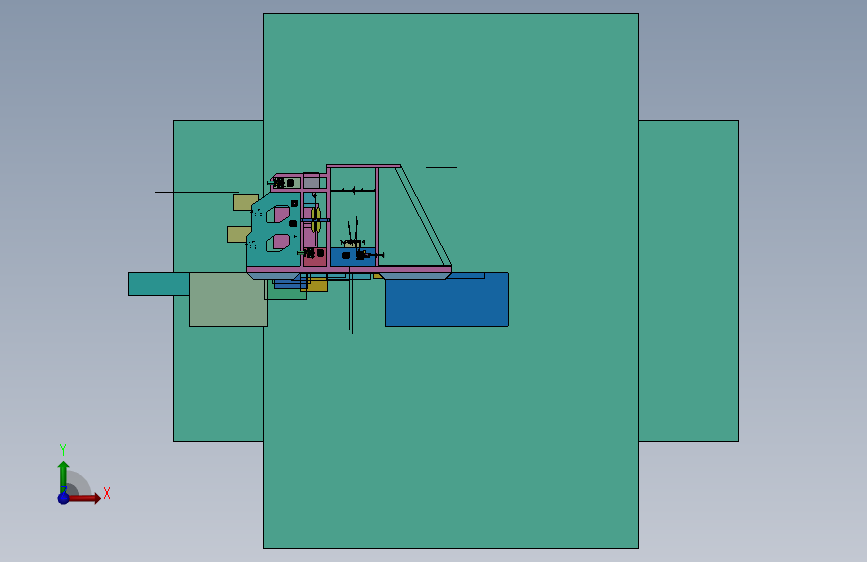Click the red X label of the triad
Image resolution: width=867 pixels, height=562 pixels.
107,493
